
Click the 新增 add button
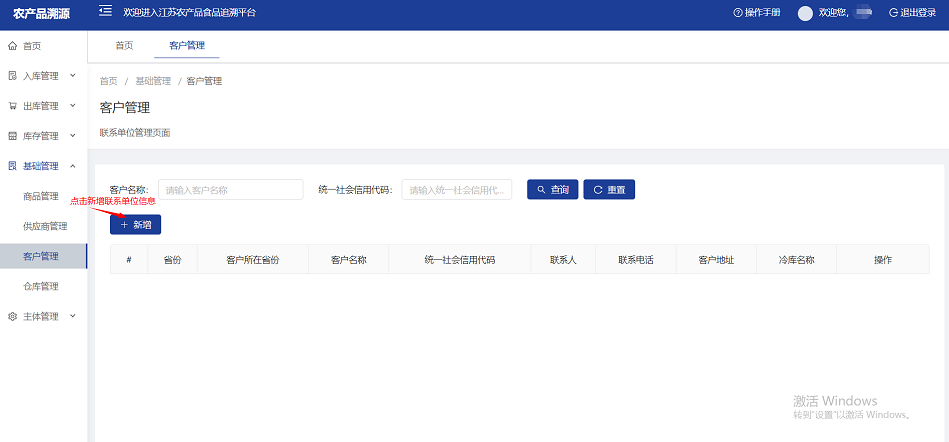click(x=135, y=225)
